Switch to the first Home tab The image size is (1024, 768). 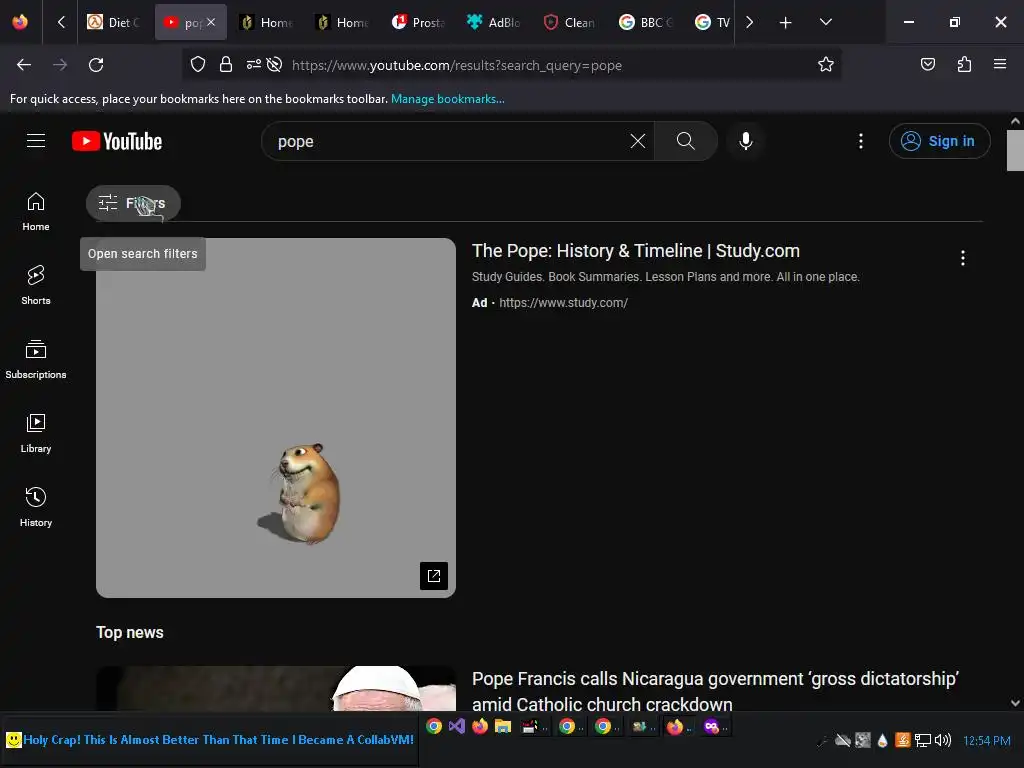[x=265, y=22]
